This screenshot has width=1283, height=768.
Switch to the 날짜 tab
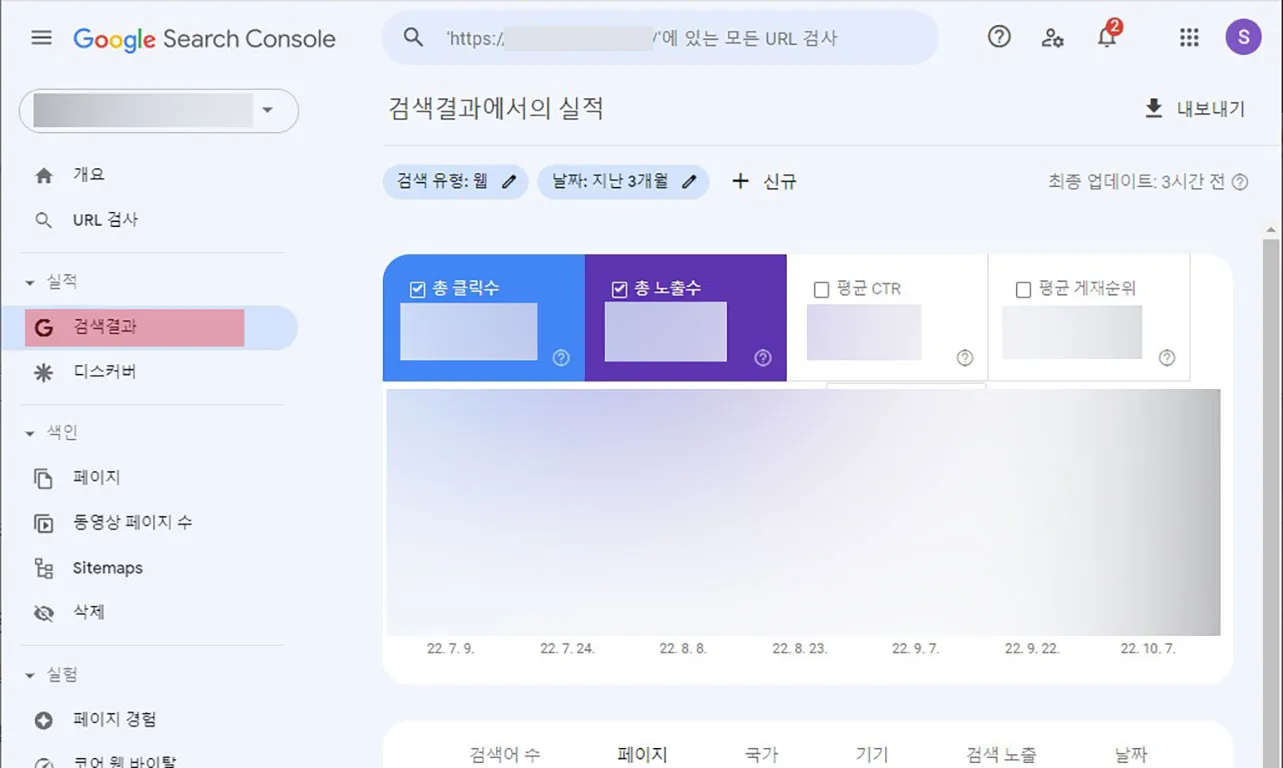[x=1131, y=755]
